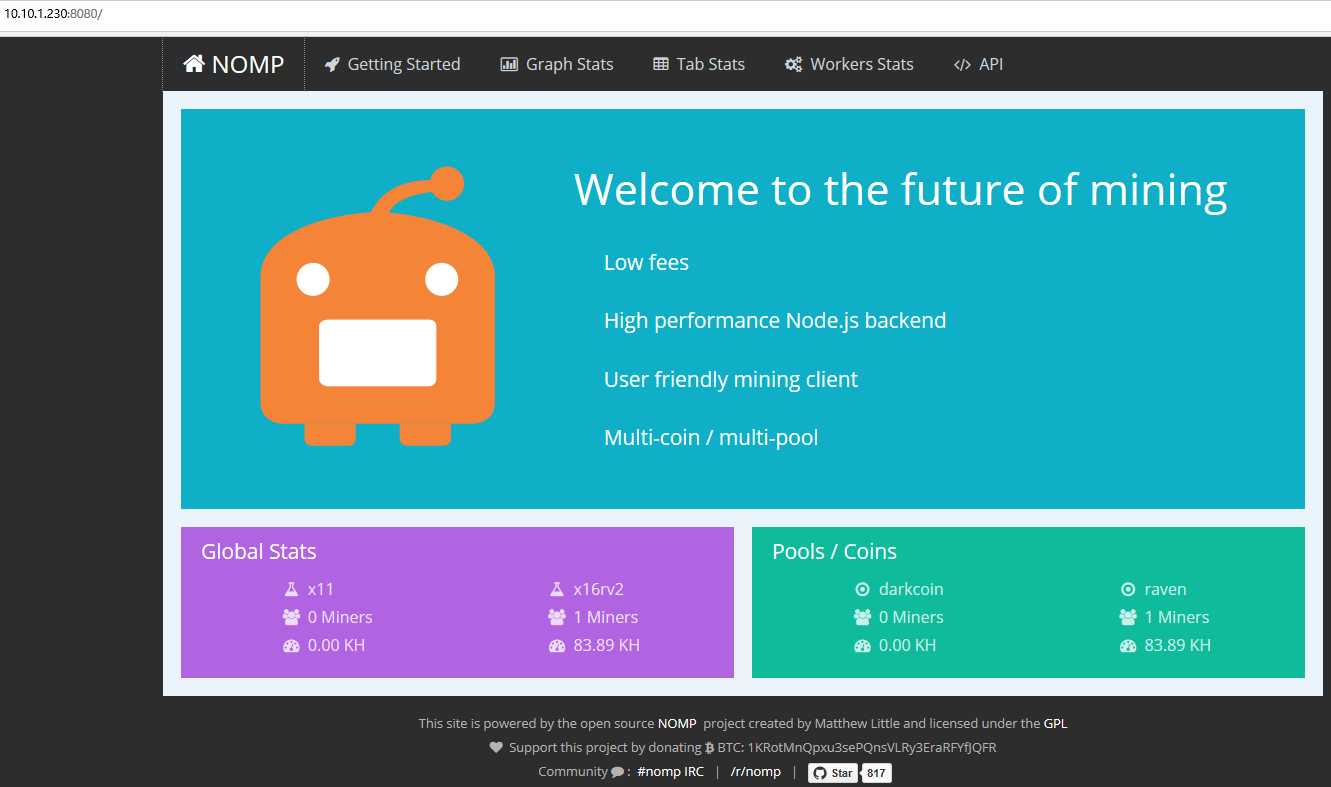This screenshot has height=787, width=1331.
Task: Open the NOMP home brand link
Action: (x=234, y=64)
